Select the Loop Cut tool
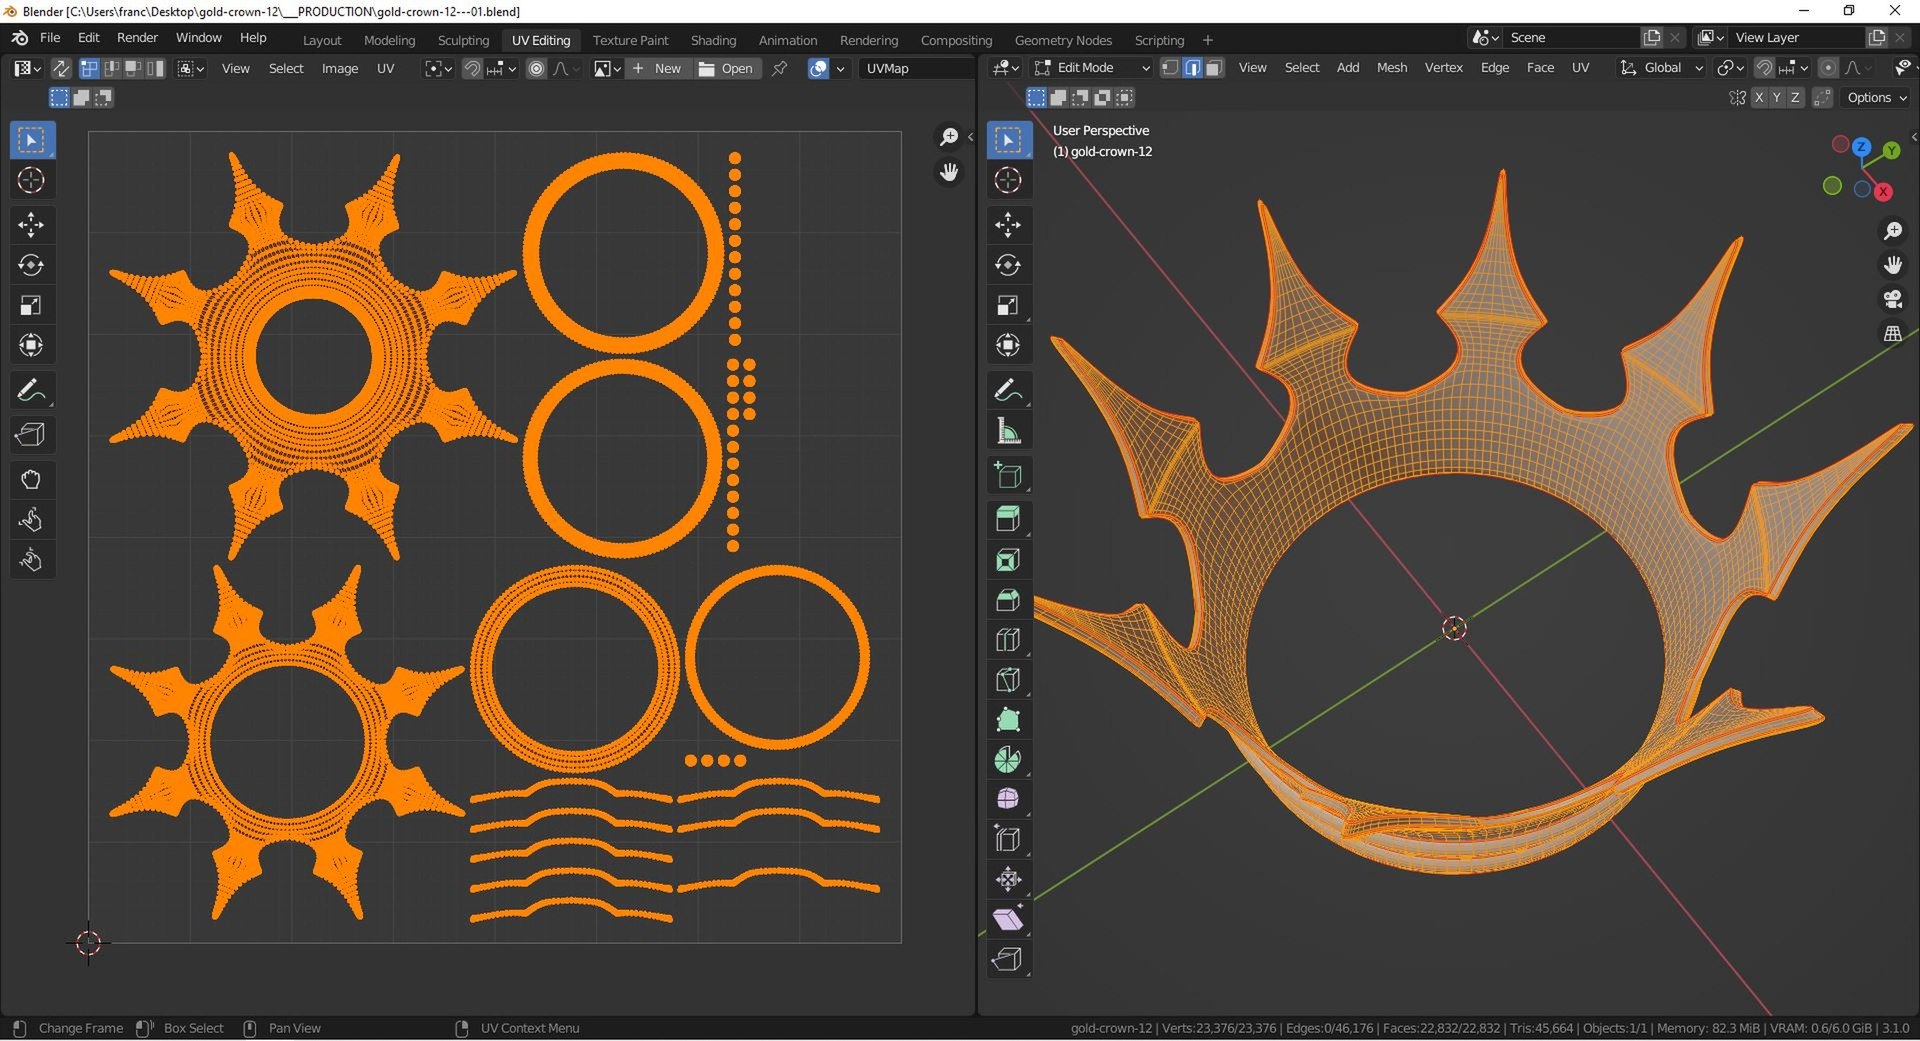The height and width of the screenshot is (1041, 1920). tap(1008, 640)
